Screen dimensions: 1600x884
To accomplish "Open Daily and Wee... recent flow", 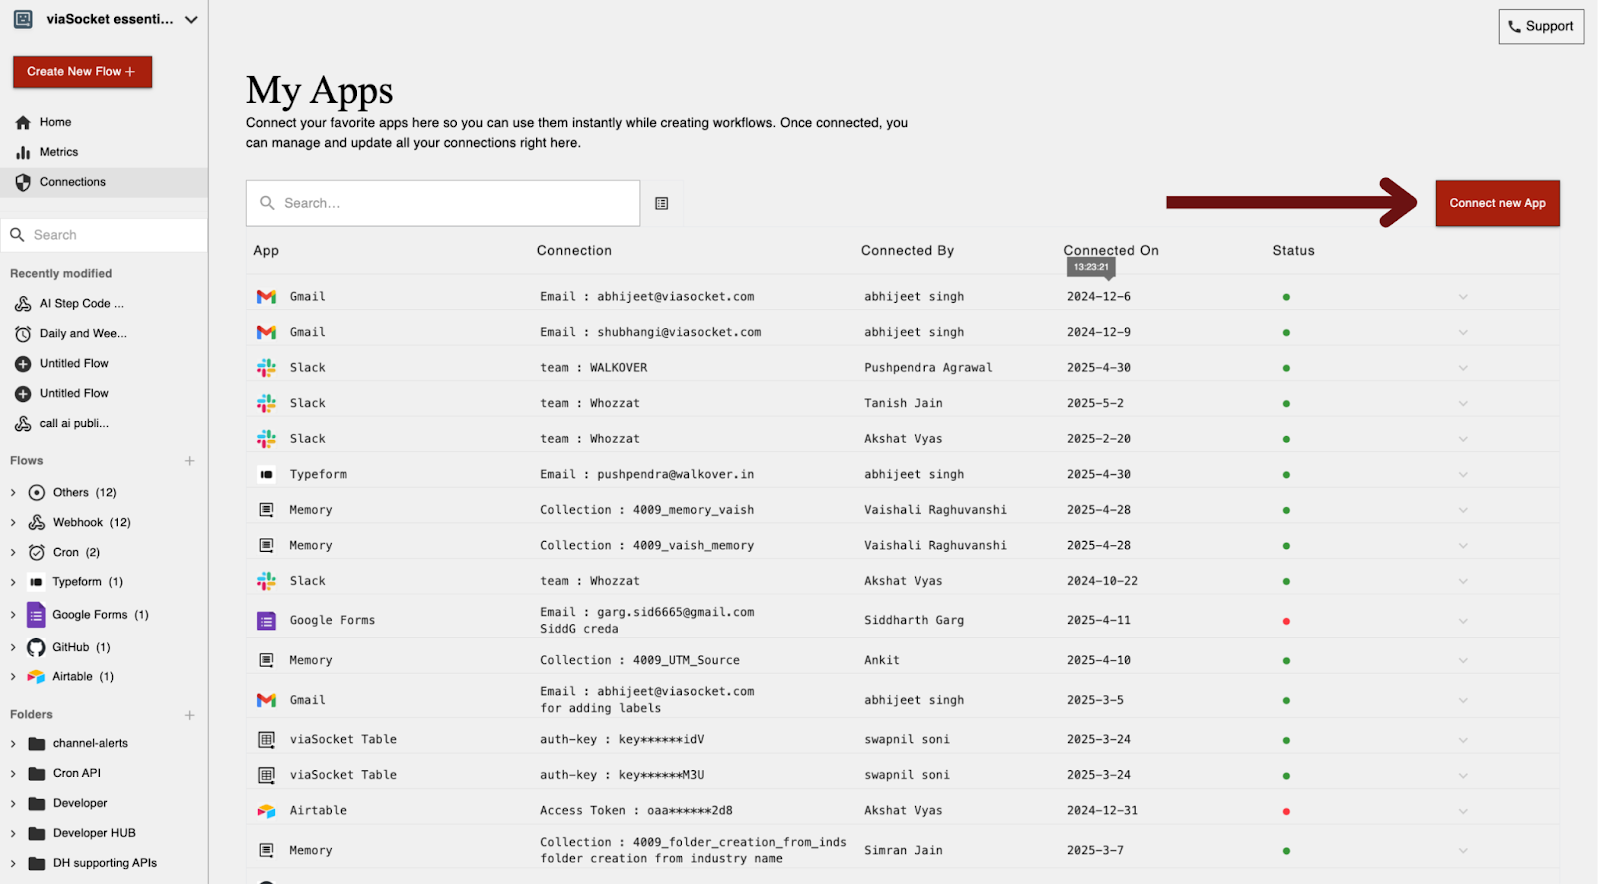I will 83,334.
